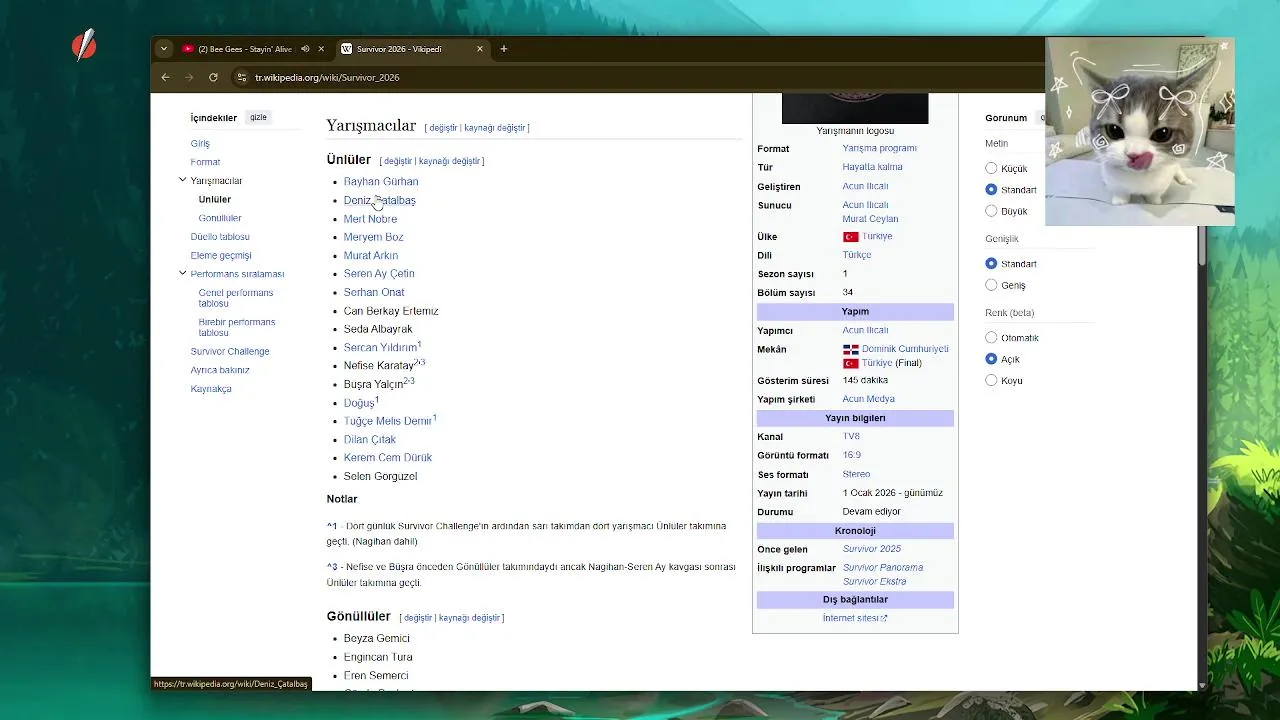Select Küçük text size option

(x=991, y=168)
